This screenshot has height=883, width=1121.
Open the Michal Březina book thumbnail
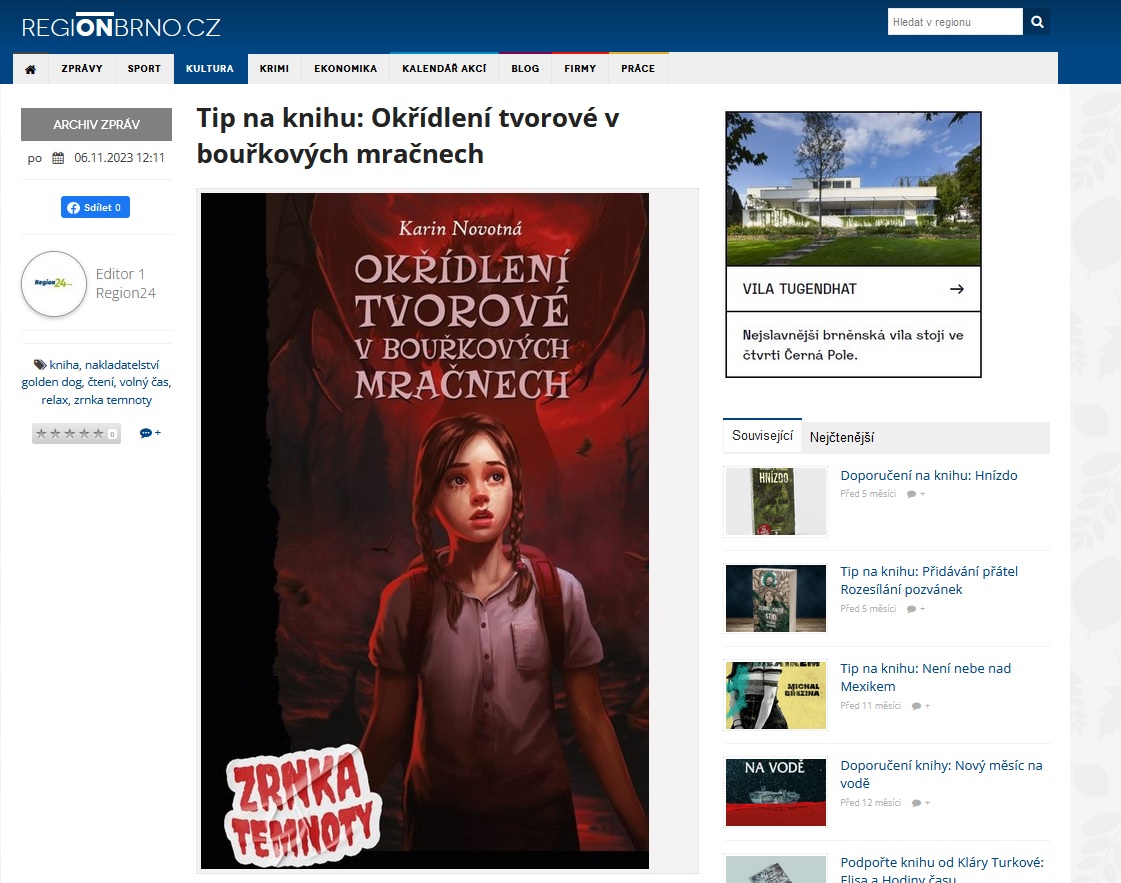point(776,695)
